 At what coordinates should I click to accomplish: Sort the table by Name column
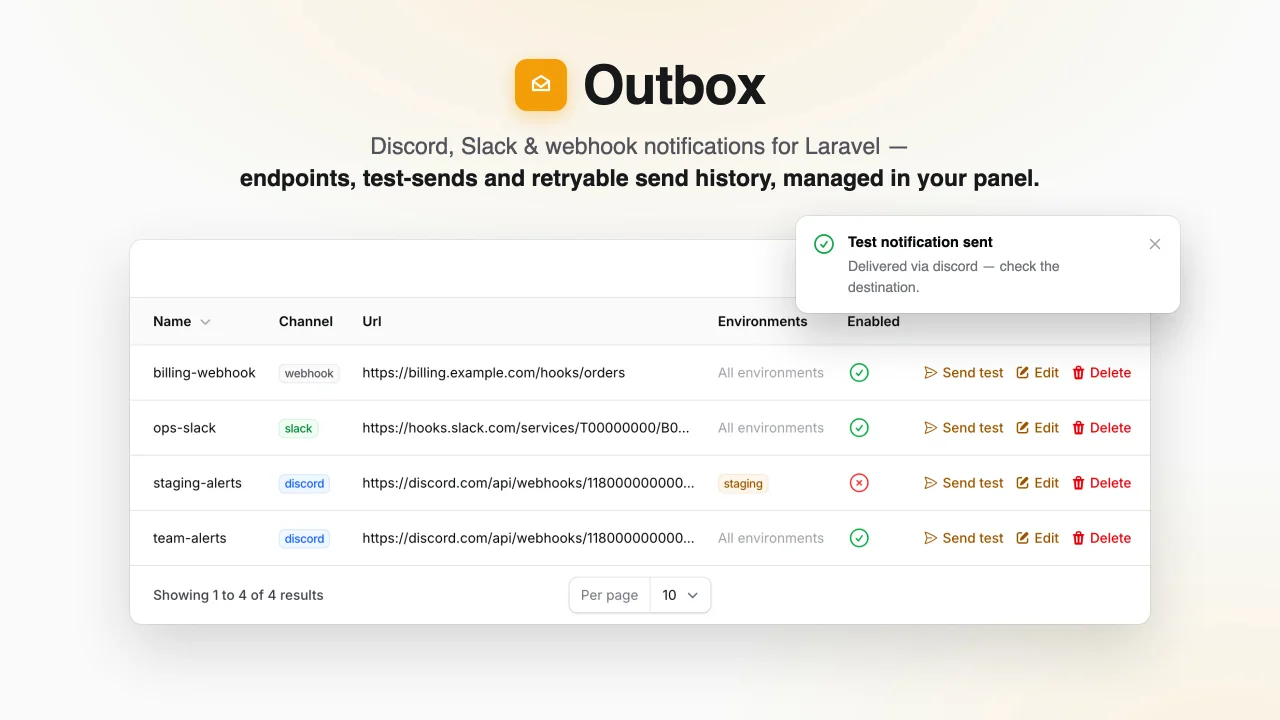[x=181, y=321]
